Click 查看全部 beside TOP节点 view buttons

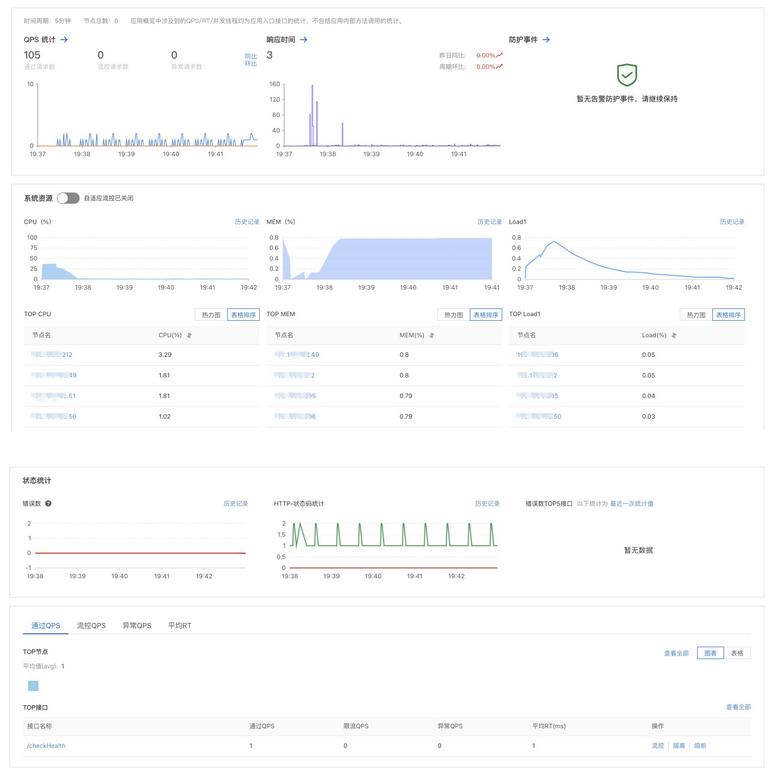tap(677, 653)
